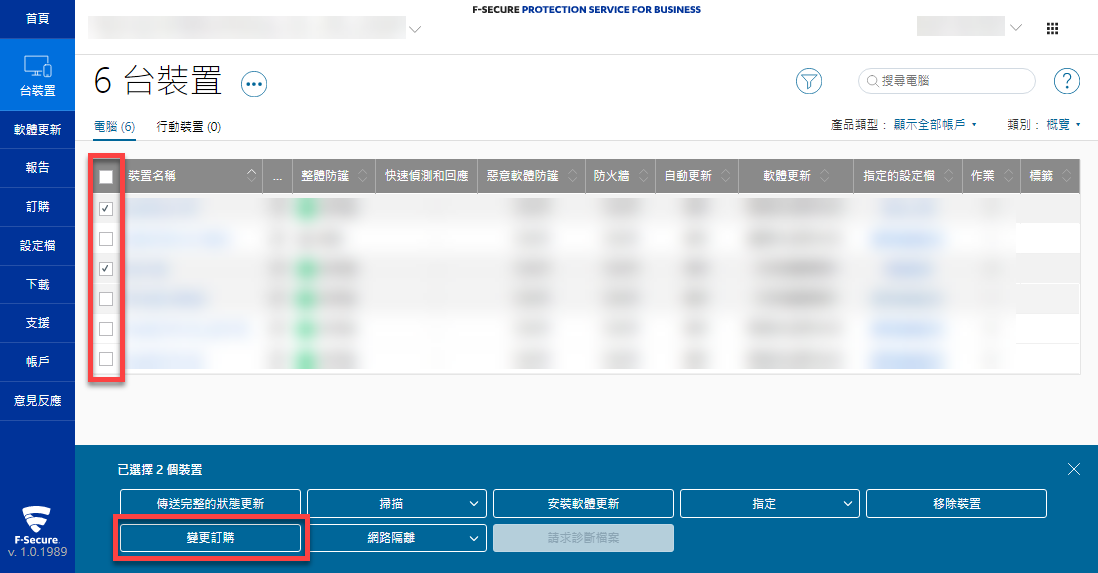Open the apps grid icon

point(1052,28)
